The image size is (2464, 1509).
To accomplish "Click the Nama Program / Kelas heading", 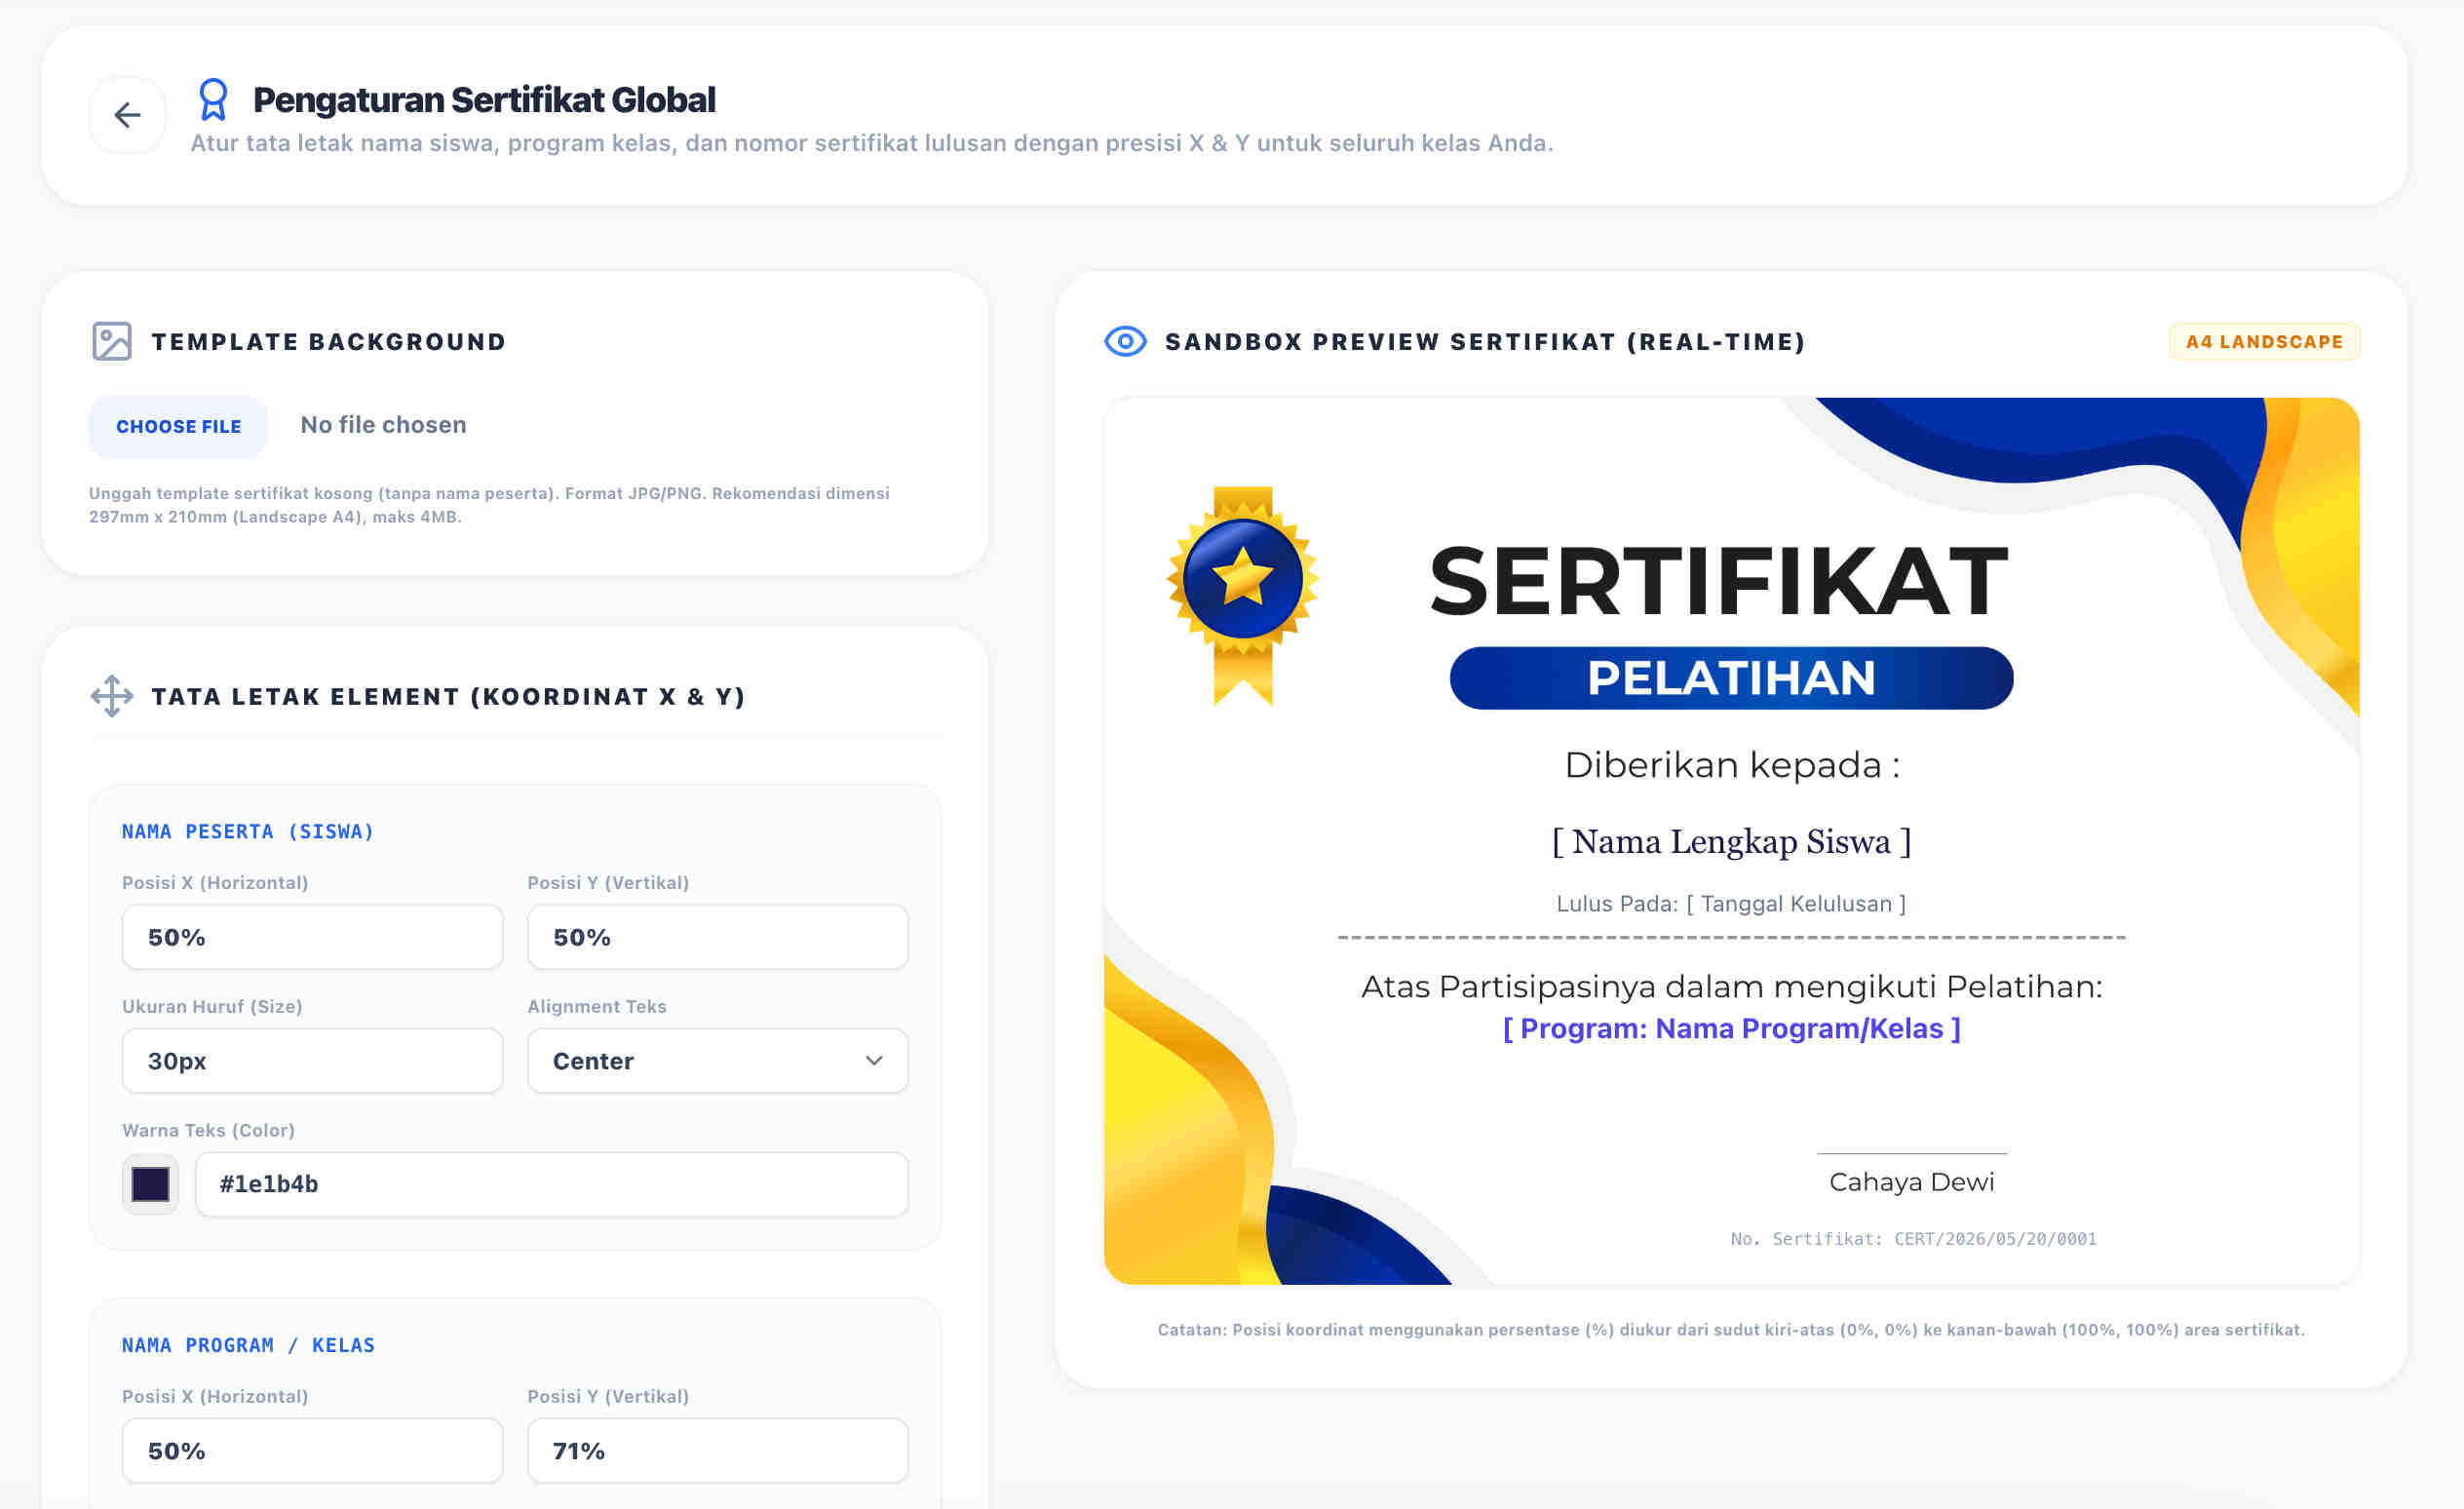I will click(x=248, y=1345).
